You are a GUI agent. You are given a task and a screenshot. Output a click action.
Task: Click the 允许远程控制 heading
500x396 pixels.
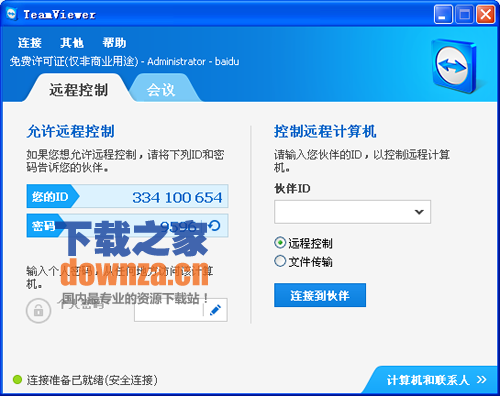click(x=71, y=131)
